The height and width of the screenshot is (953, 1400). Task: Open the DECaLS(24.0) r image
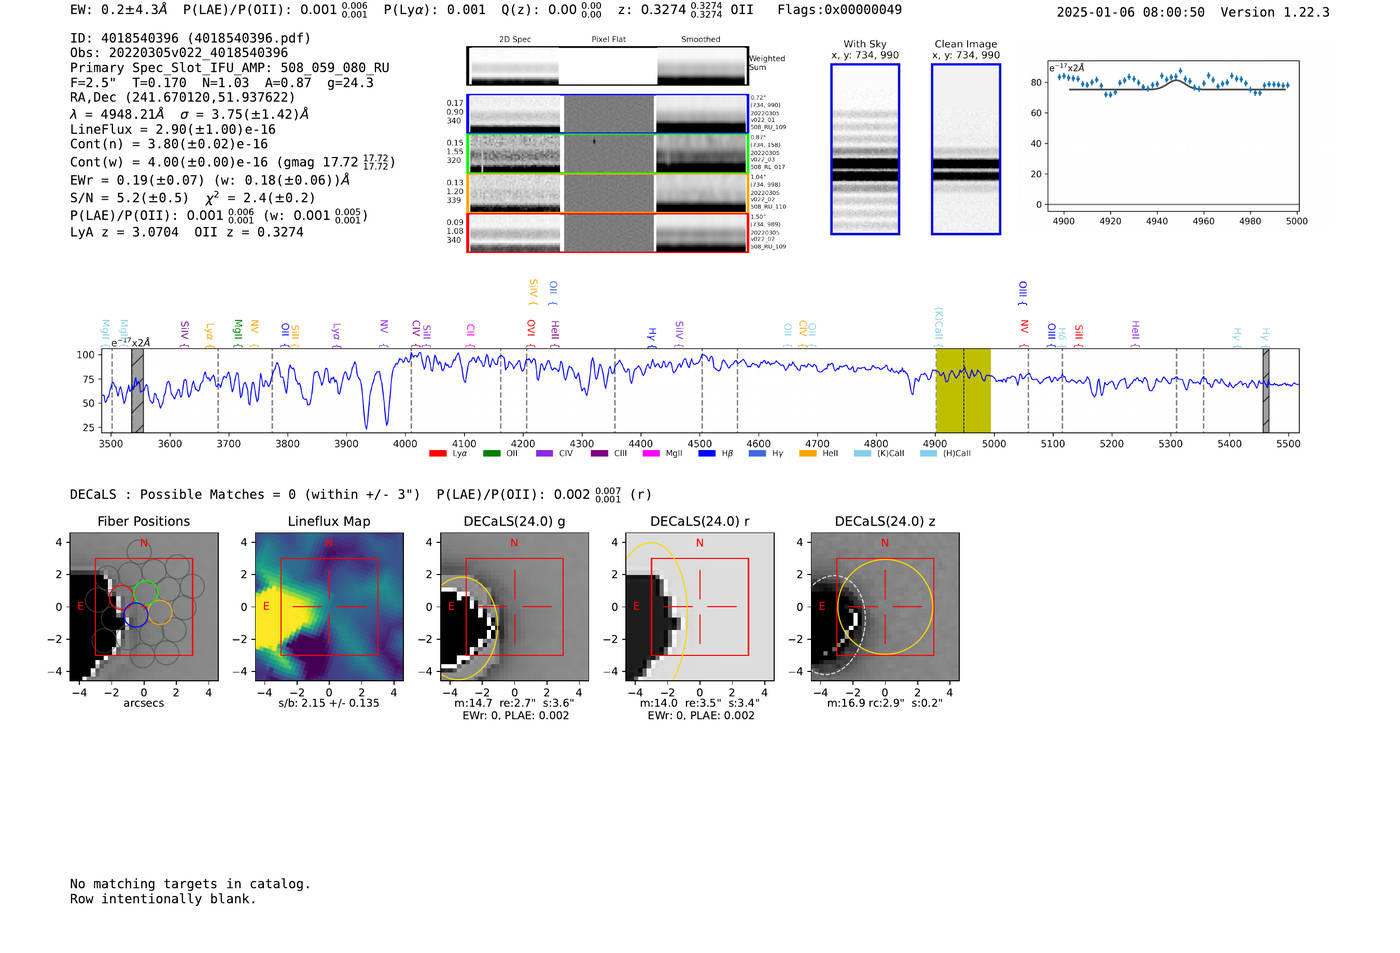click(x=699, y=607)
